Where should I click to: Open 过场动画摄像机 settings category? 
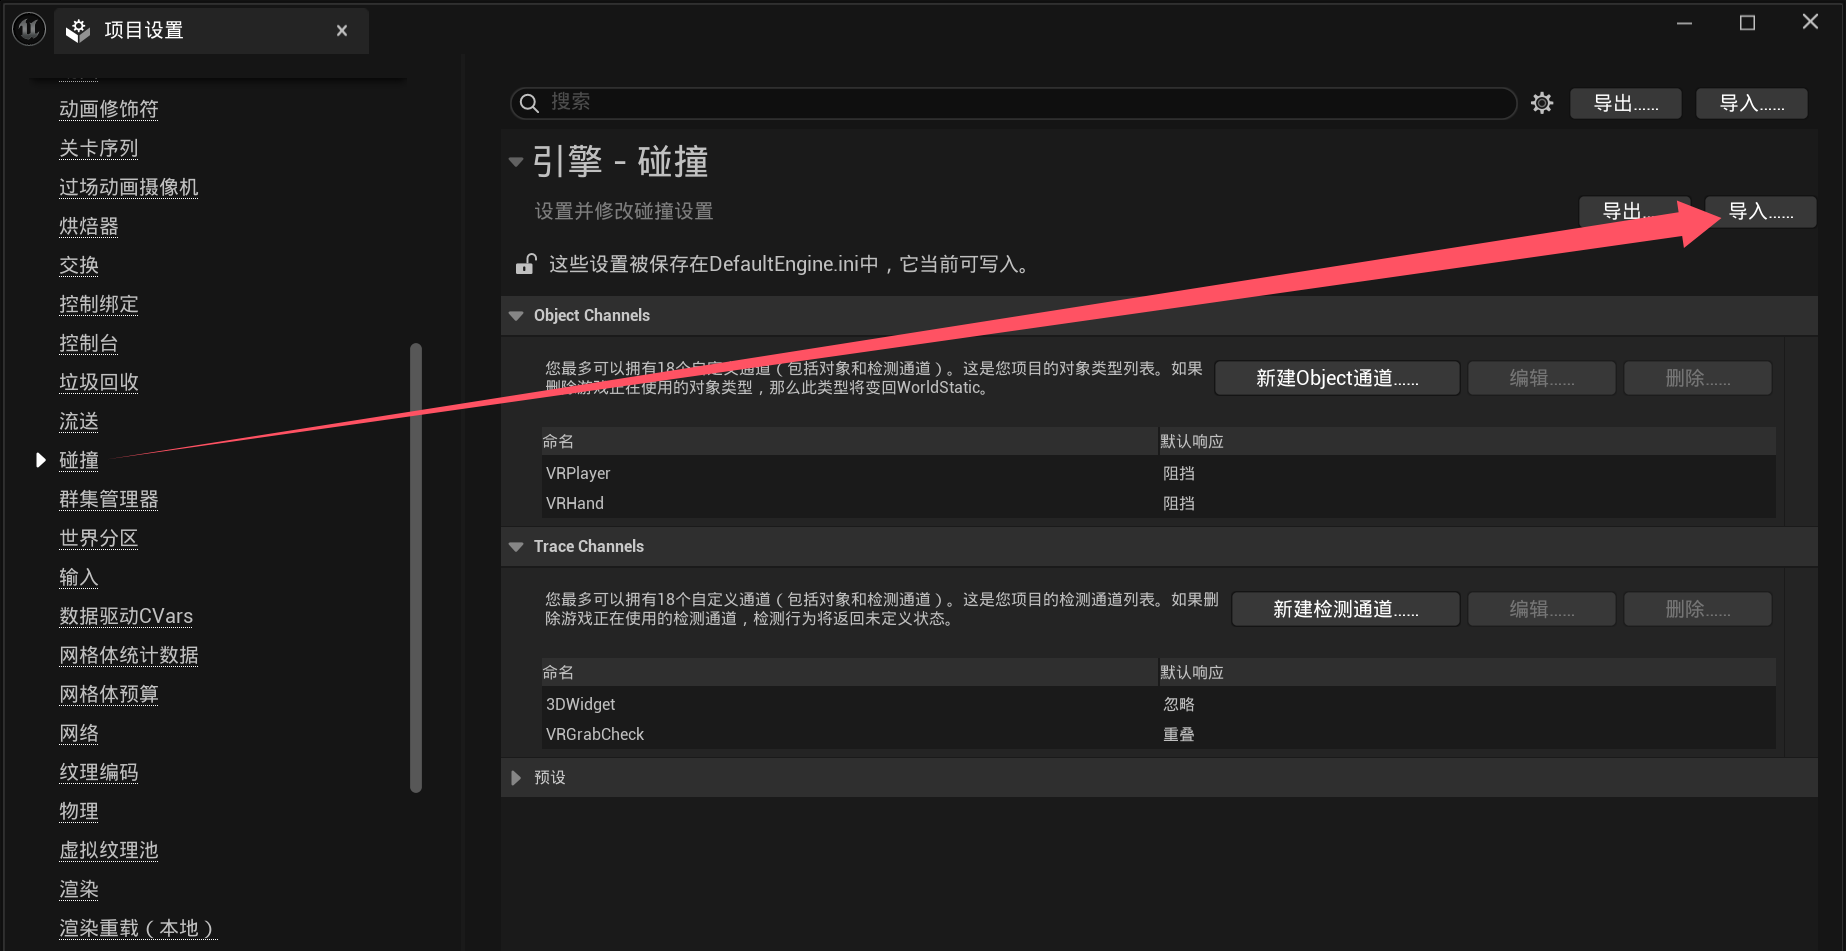(x=129, y=187)
